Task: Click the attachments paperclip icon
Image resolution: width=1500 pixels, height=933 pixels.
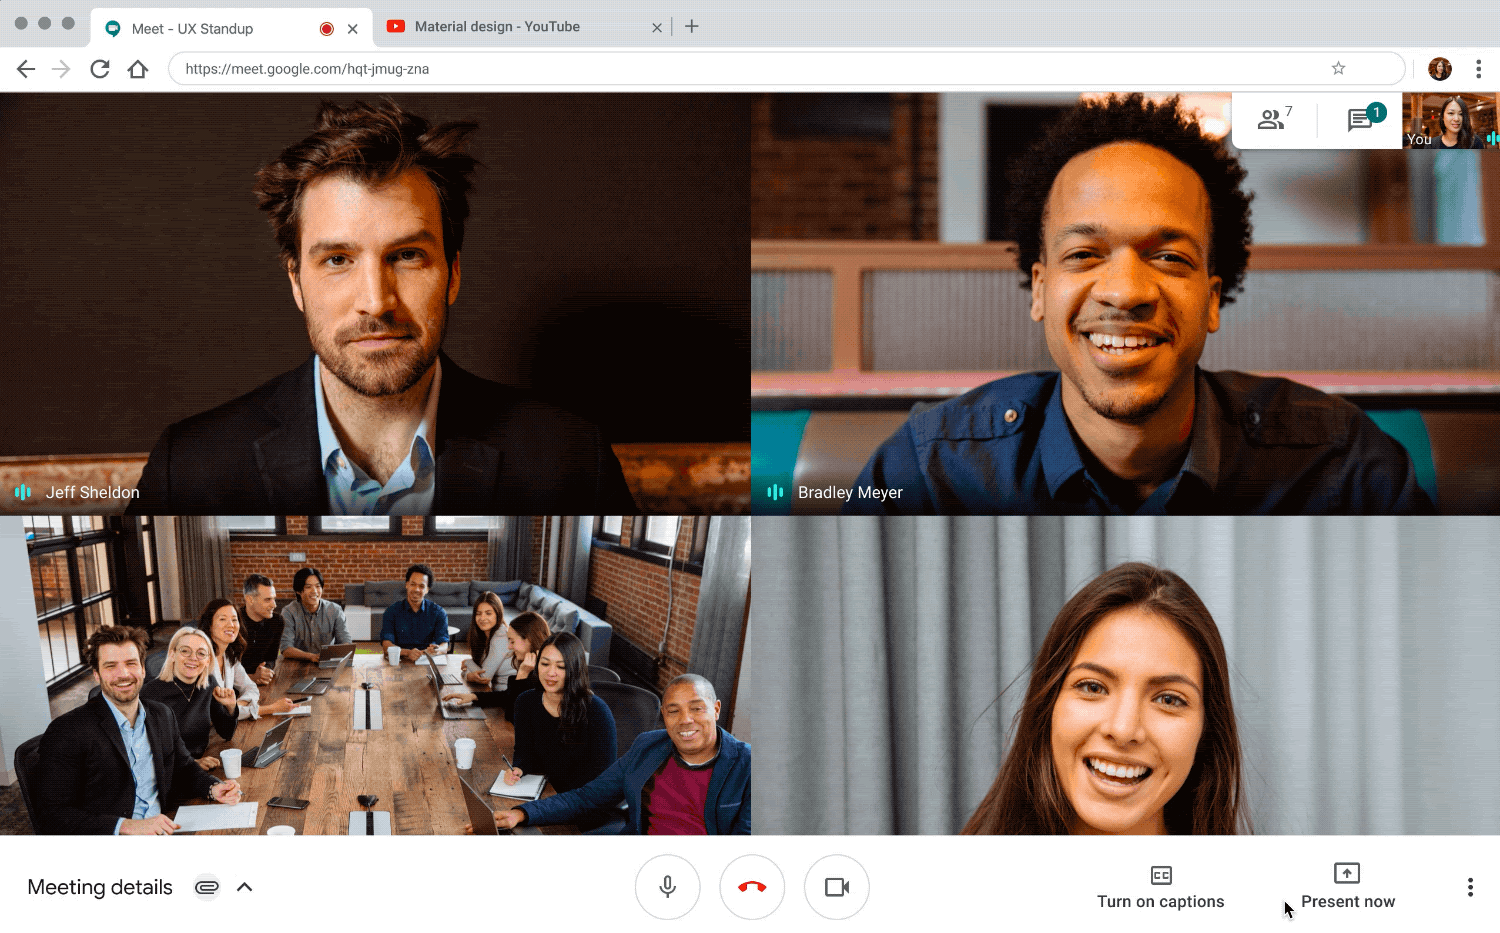Action: pos(207,887)
